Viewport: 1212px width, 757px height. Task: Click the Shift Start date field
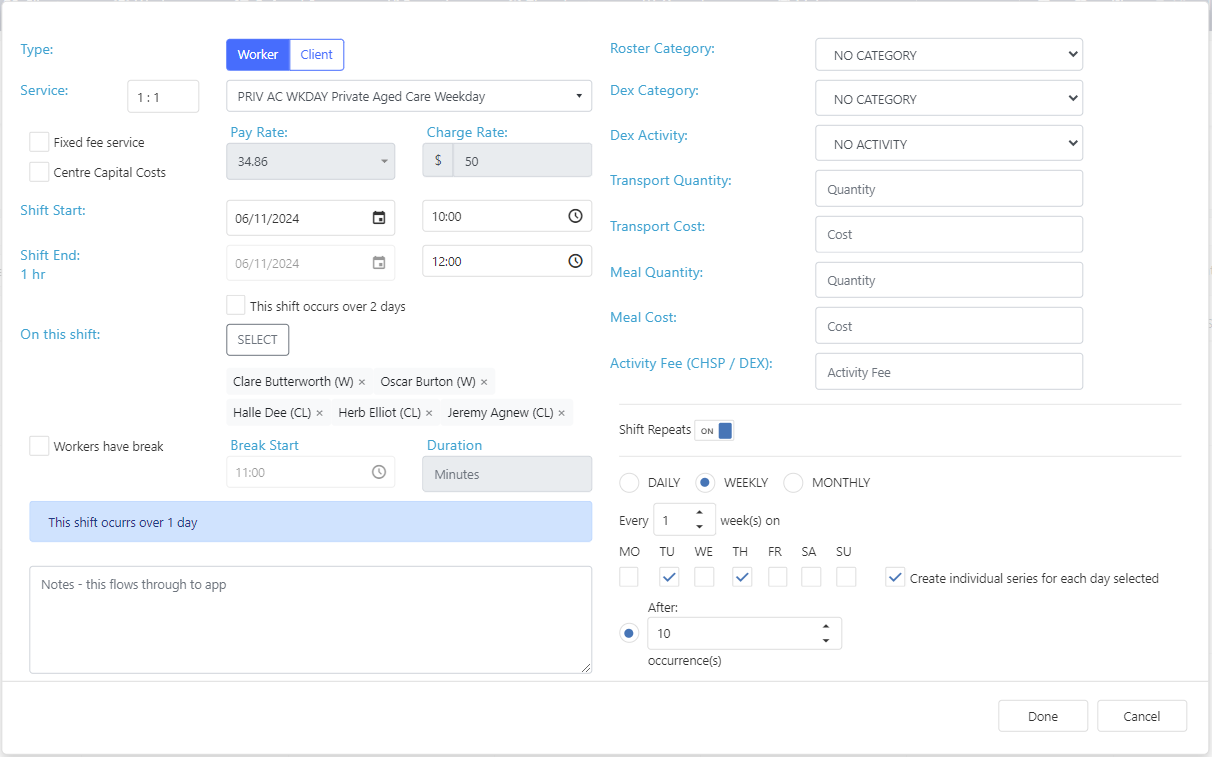click(311, 218)
